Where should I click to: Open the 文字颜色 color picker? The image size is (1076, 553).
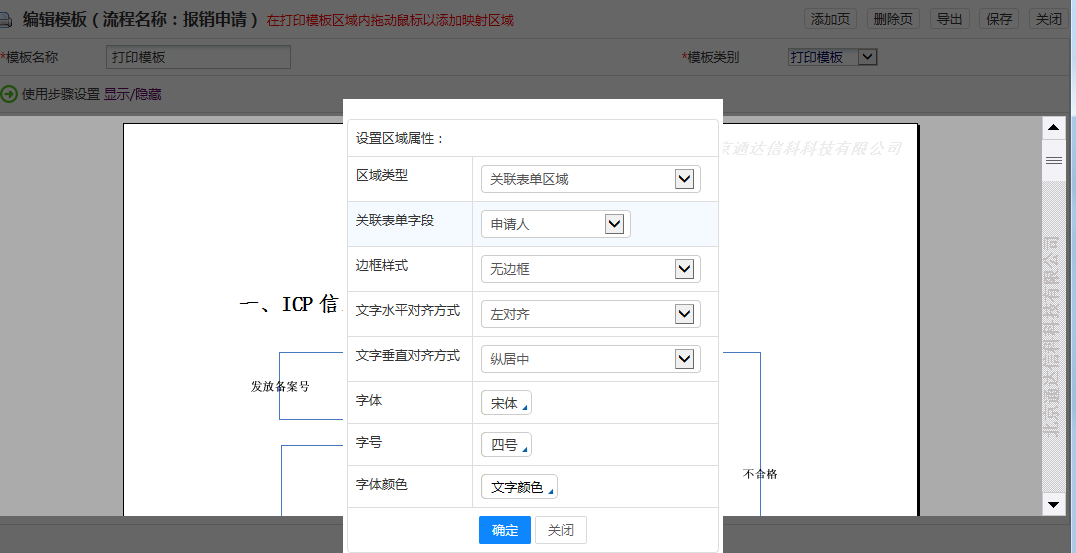pos(519,487)
